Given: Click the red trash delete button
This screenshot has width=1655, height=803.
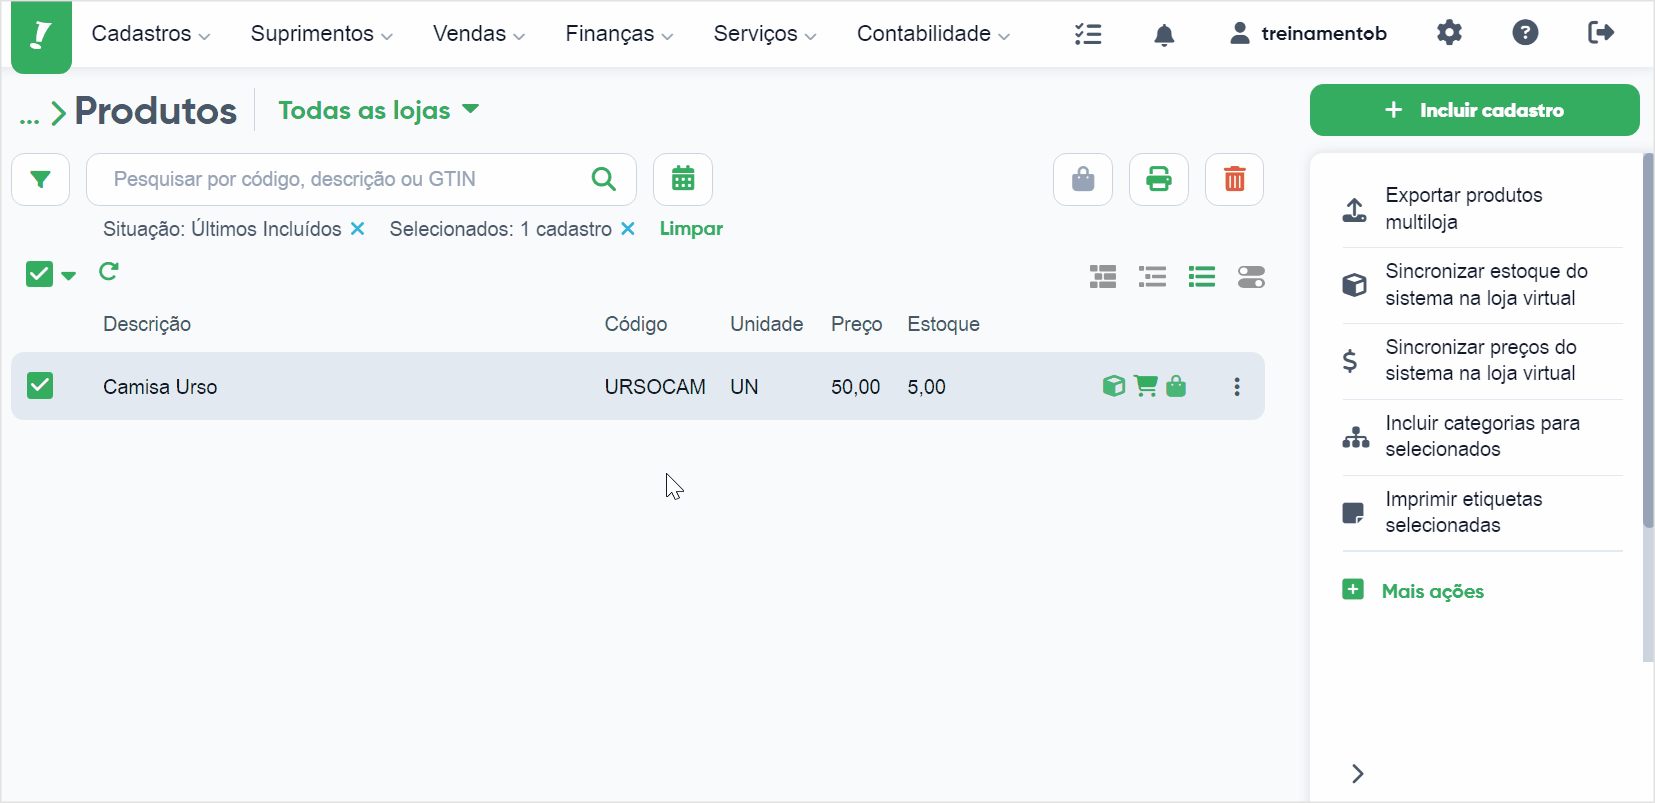Looking at the screenshot, I should click(x=1235, y=179).
